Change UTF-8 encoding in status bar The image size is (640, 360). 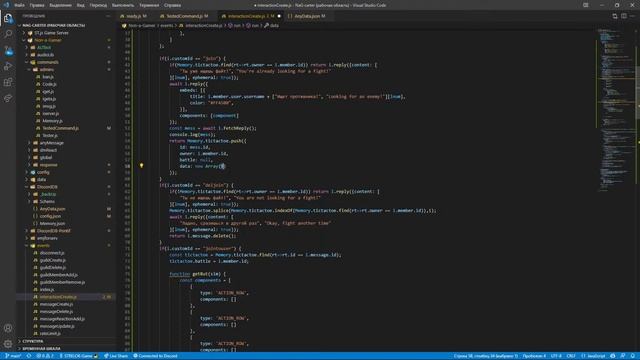(556, 356)
